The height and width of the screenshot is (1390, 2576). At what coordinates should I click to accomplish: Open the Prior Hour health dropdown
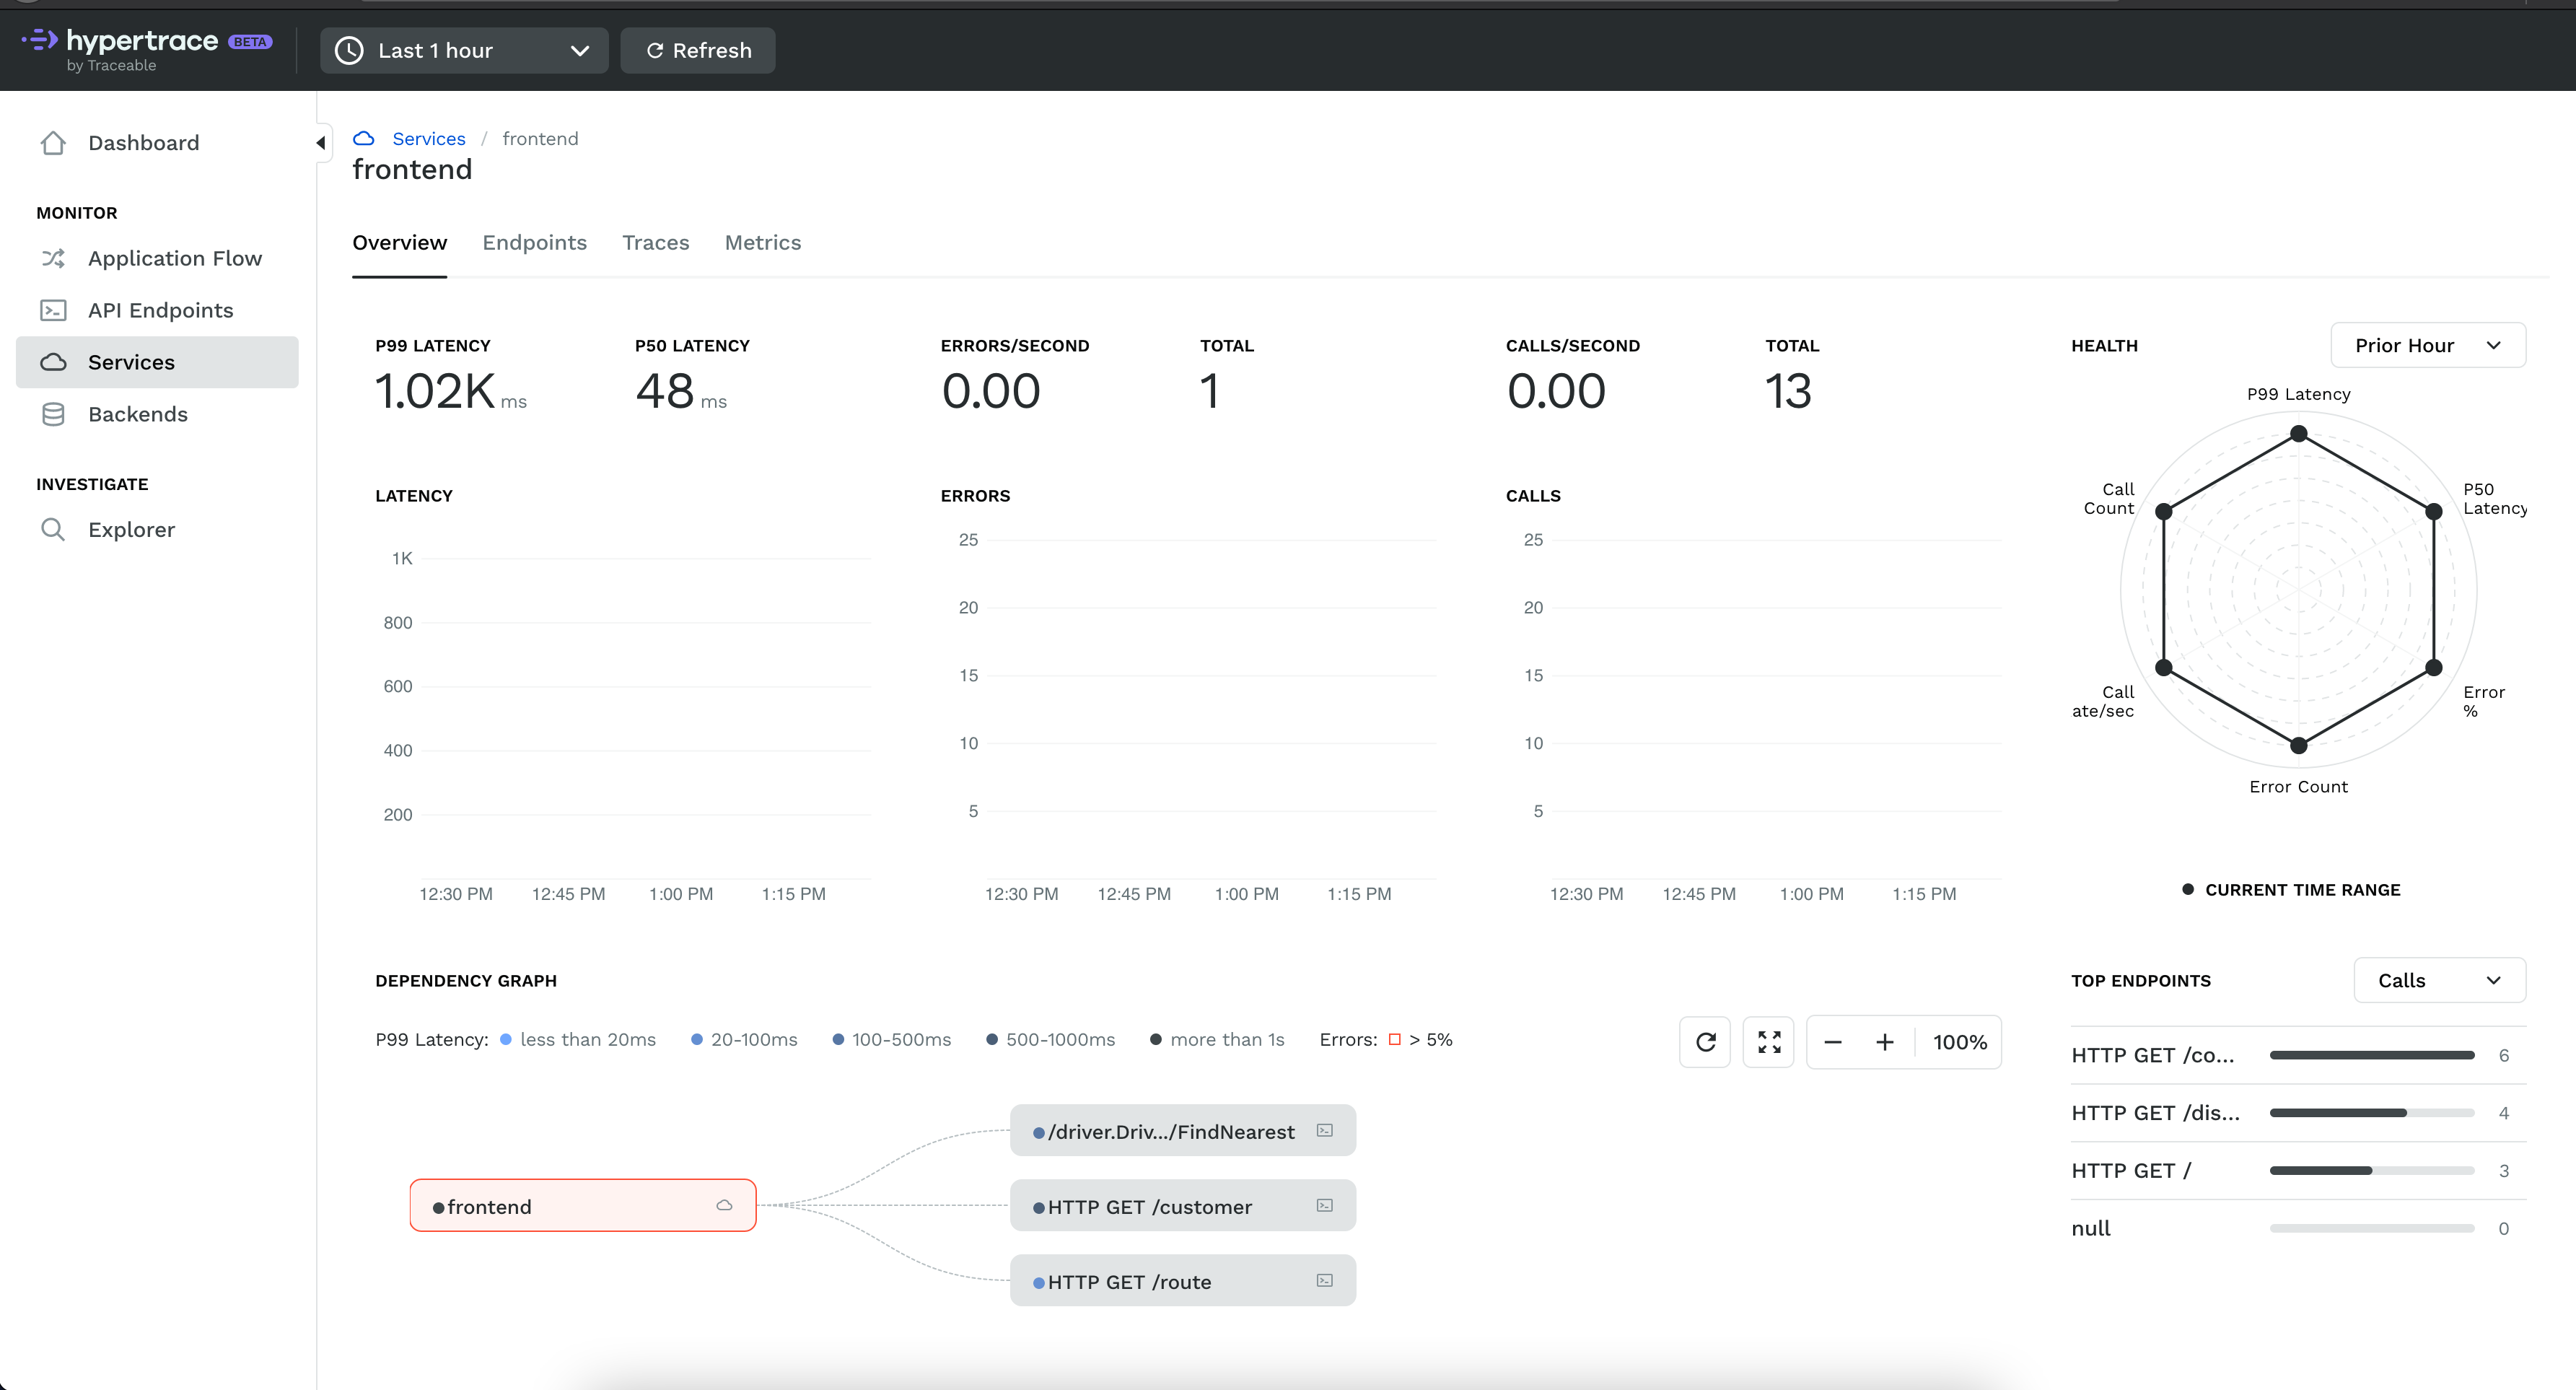pyautogui.click(x=2427, y=345)
